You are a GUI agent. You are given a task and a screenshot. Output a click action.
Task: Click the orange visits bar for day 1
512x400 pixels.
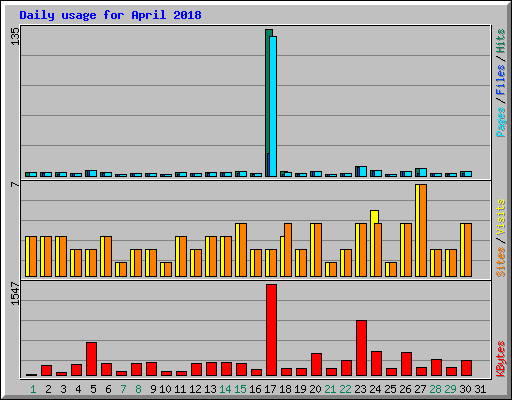coord(33,256)
